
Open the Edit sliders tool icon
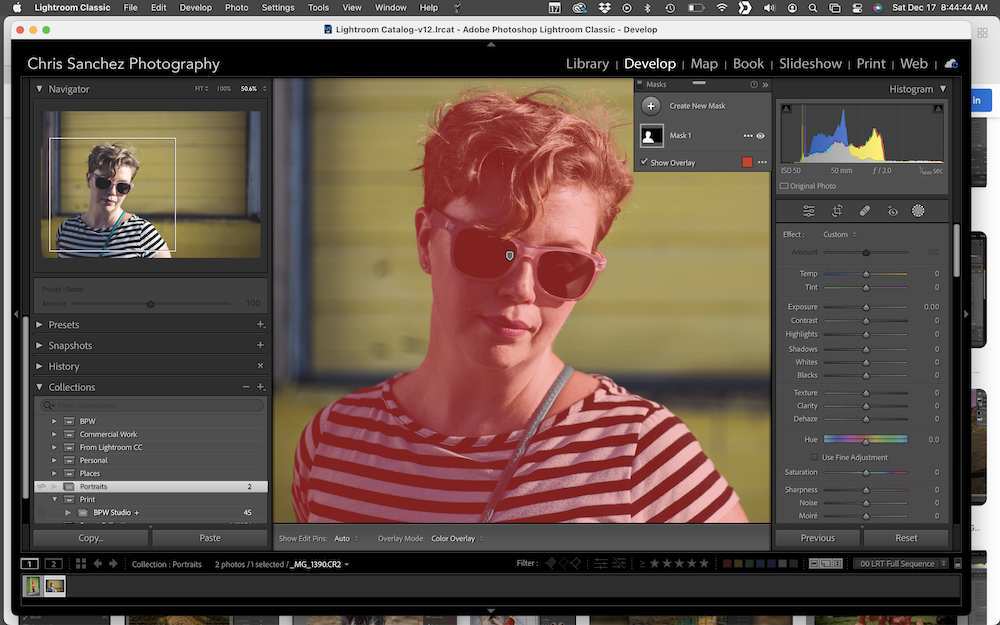click(809, 211)
